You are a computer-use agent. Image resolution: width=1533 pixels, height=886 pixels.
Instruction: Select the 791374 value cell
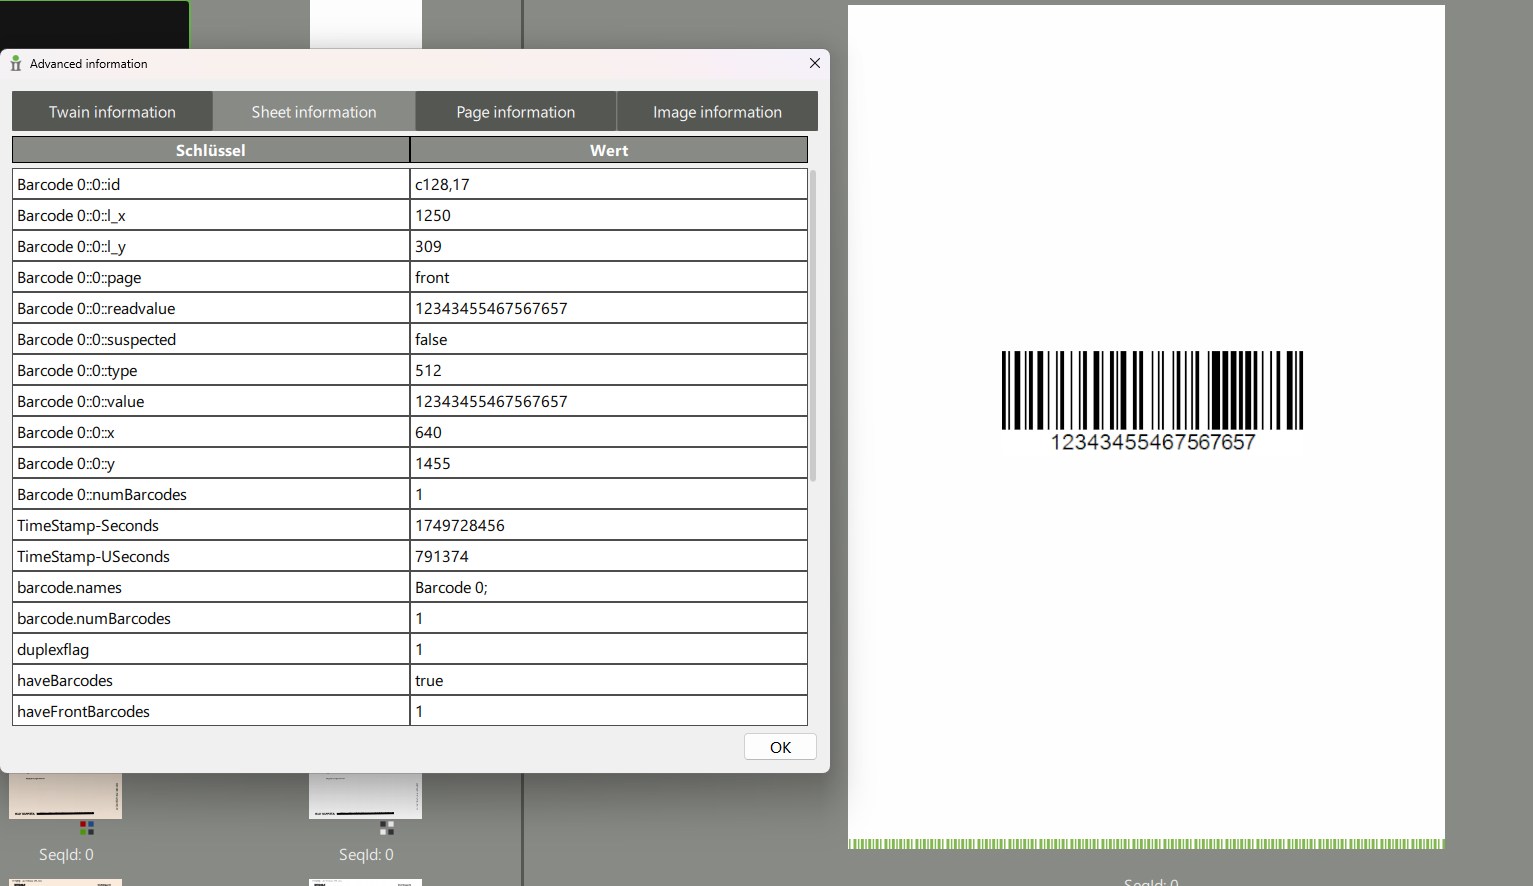(609, 556)
